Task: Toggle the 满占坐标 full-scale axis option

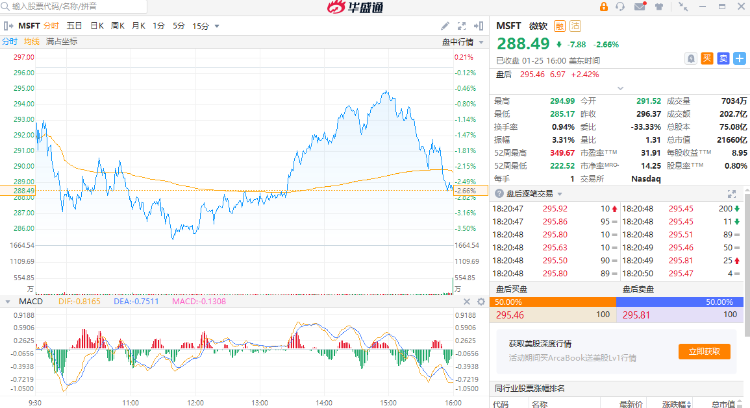Action: (61, 42)
